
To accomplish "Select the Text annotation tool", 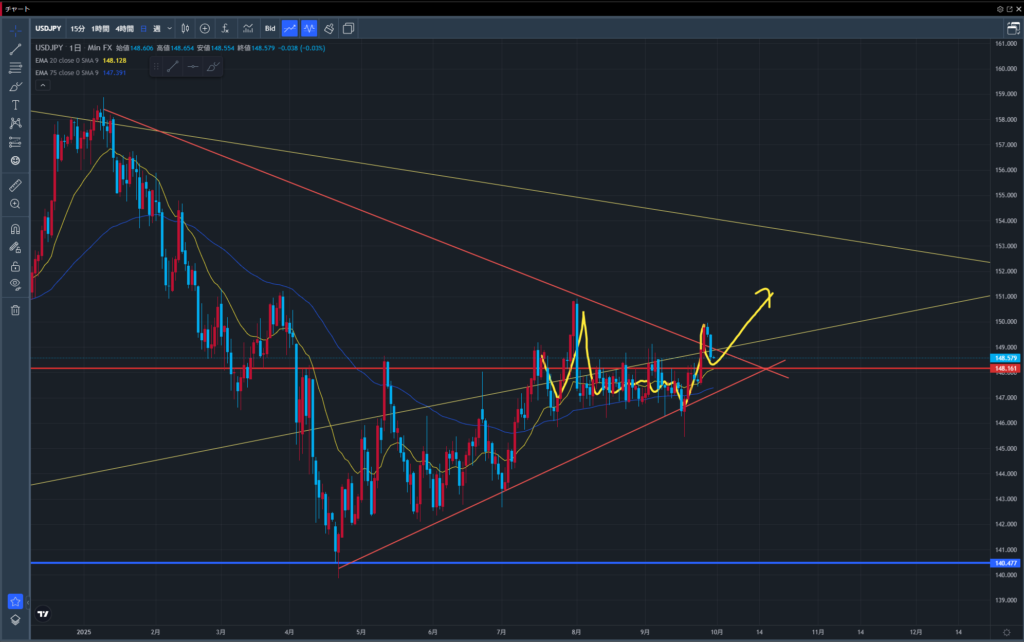I will (15, 105).
